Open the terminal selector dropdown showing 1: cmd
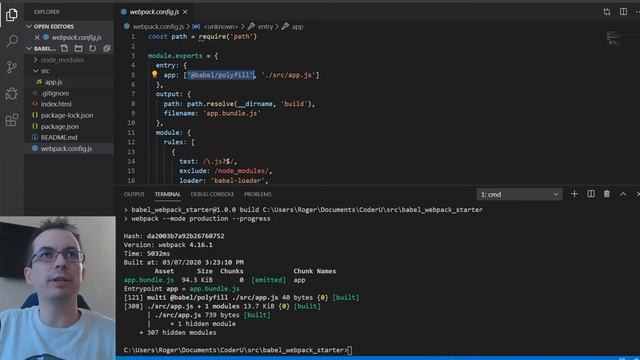This screenshot has width=640, height=360. (519, 194)
